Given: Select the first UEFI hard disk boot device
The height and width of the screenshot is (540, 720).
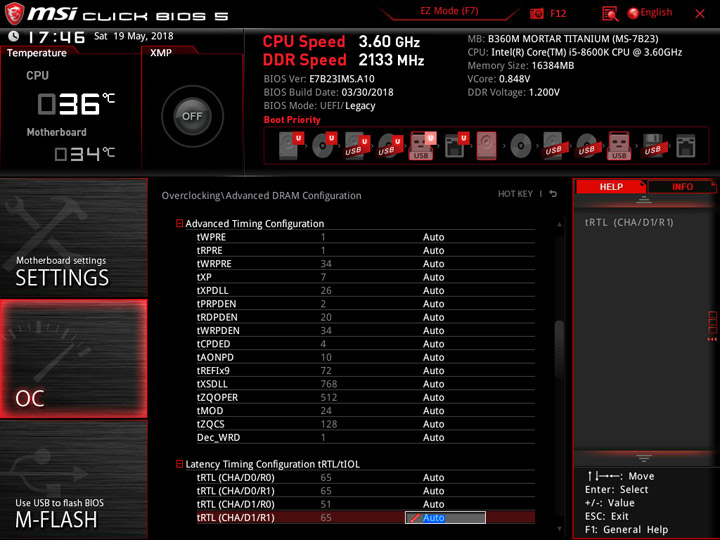Looking at the screenshot, I should point(291,146).
